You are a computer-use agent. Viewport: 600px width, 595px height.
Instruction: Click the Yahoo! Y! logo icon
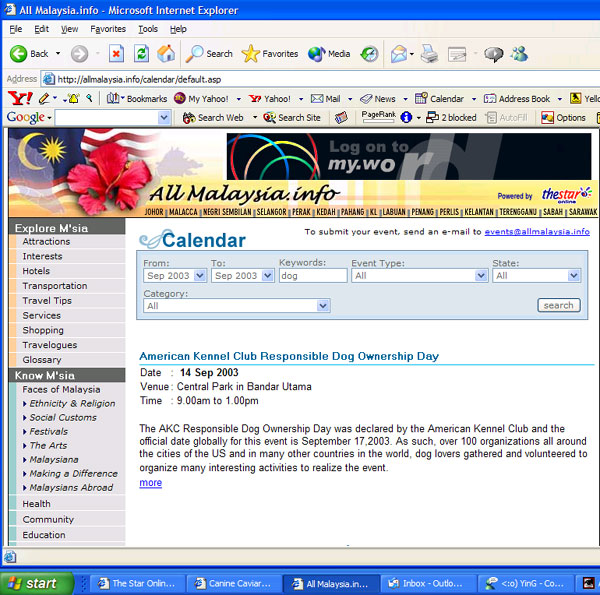(20, 99)
